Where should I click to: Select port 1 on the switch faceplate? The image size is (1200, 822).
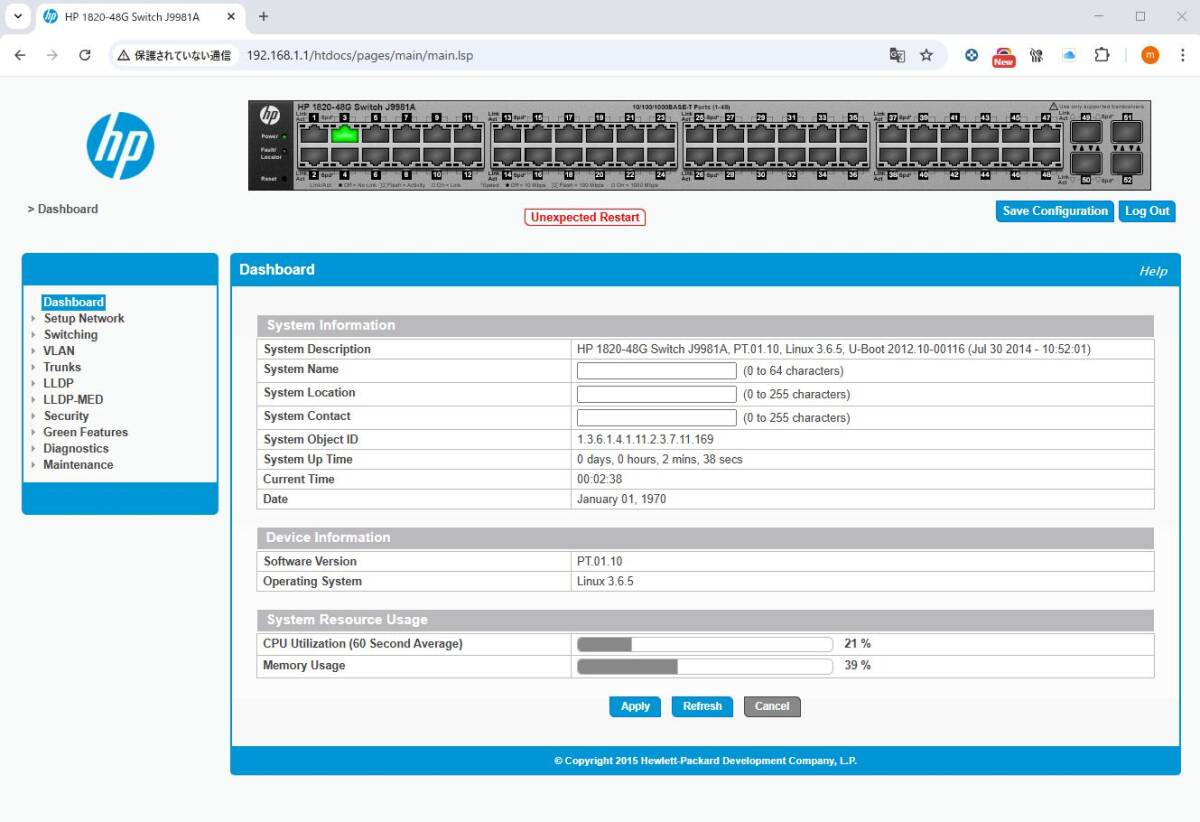point(314,135)
